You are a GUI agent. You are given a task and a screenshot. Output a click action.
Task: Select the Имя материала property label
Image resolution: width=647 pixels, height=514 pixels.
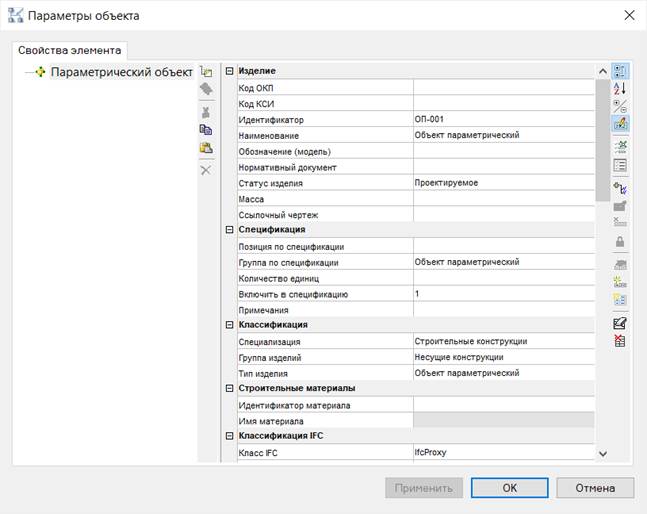click(x=271, y=421)
